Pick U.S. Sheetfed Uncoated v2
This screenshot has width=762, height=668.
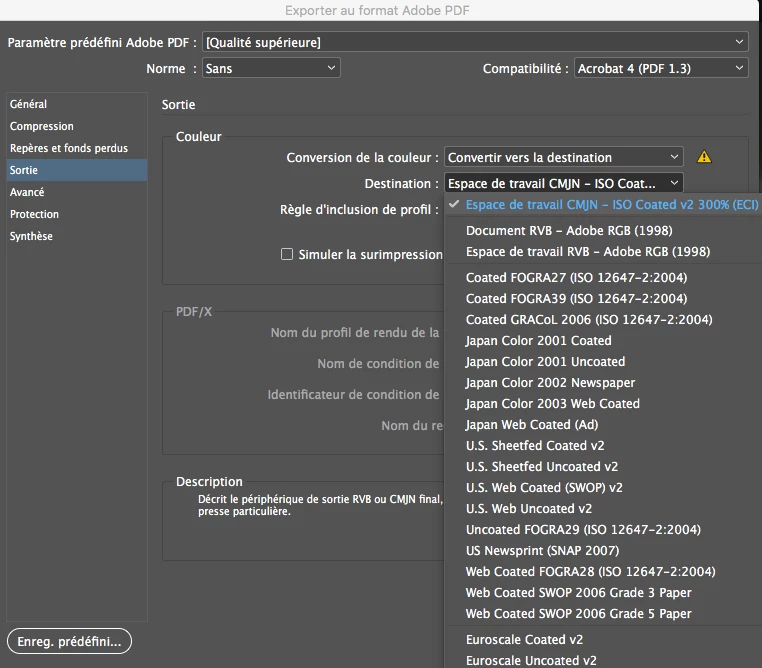tap(603, 466)
